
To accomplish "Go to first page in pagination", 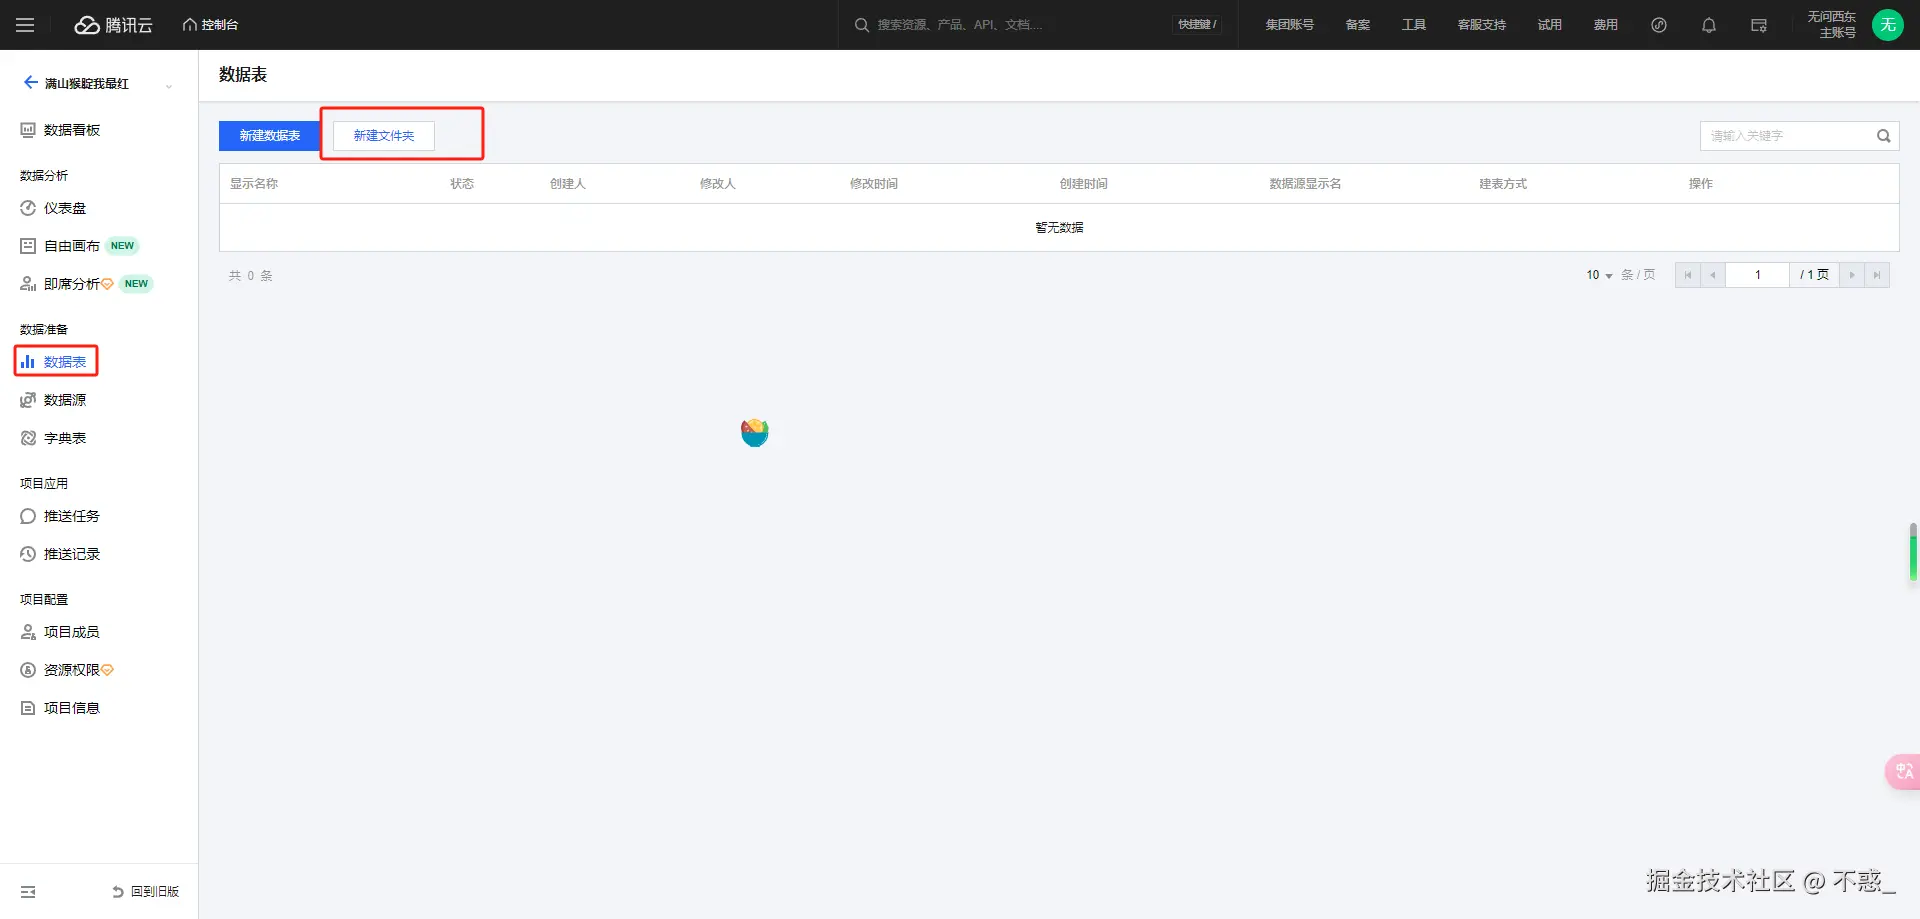I will 1688,275.
